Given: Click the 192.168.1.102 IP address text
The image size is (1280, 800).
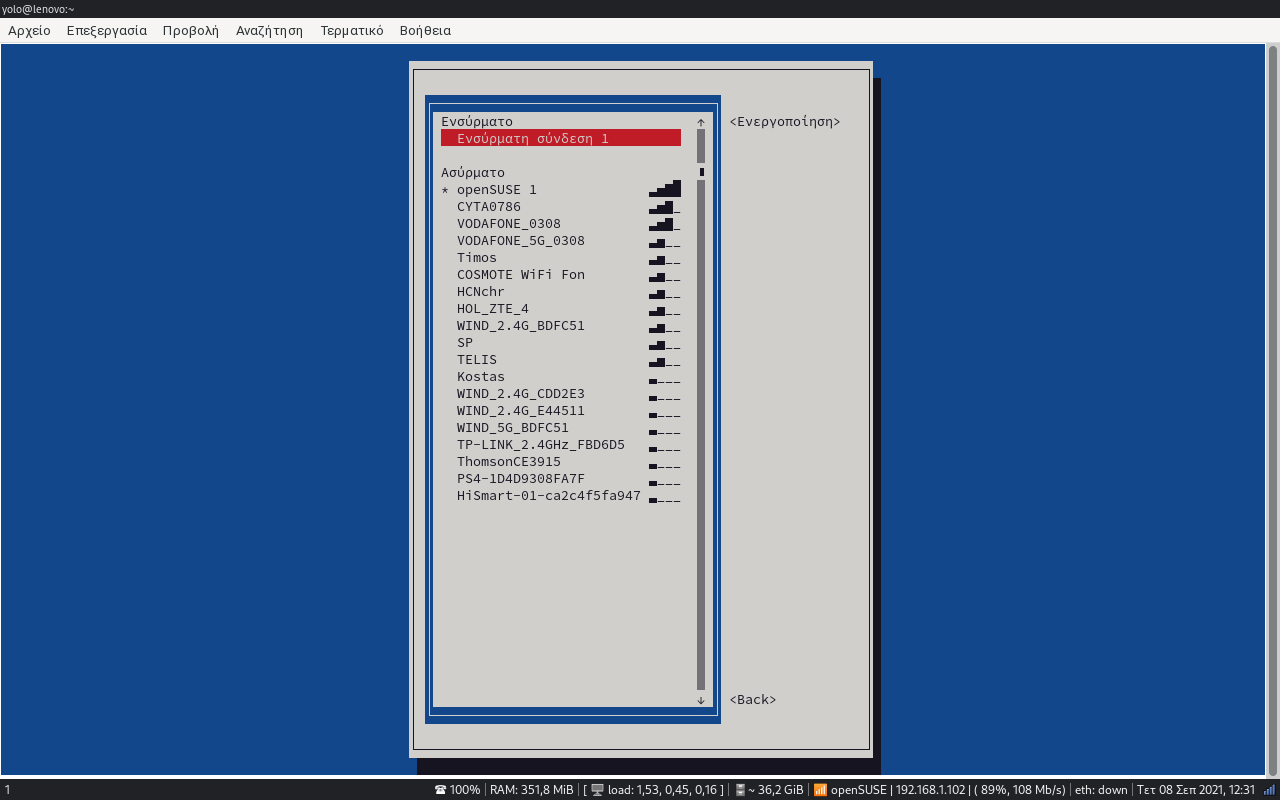Looking at the screenshot, I should click(x=931, y=790).
